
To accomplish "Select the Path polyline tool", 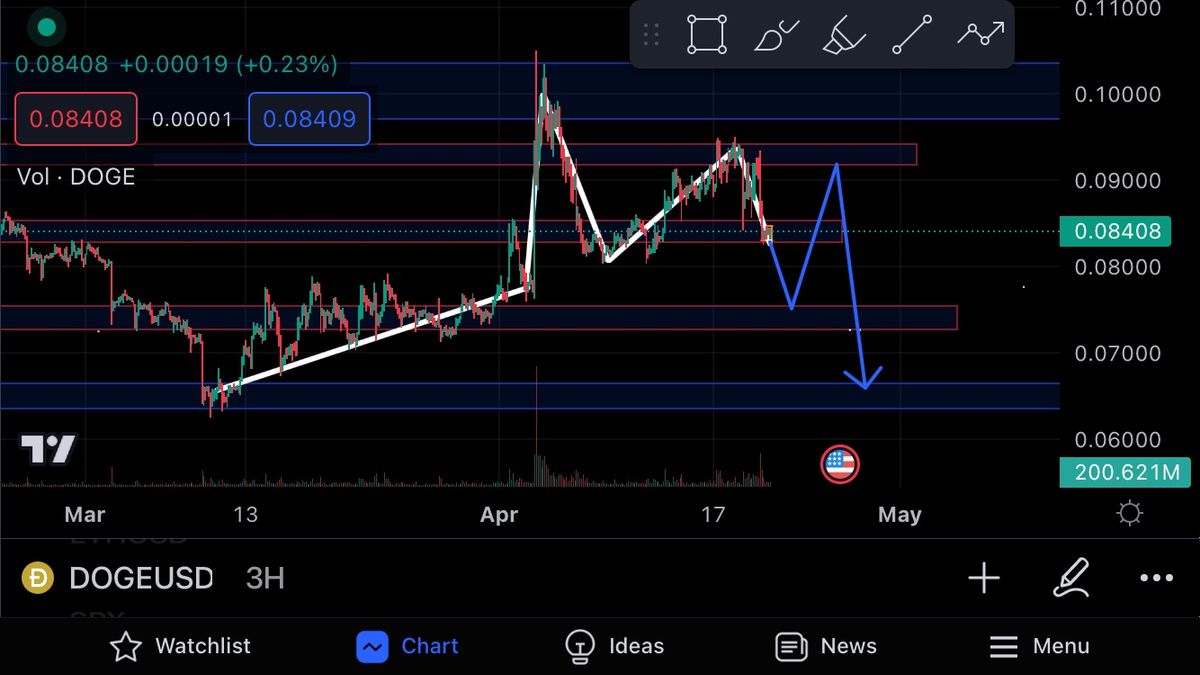I will pyautogui.click(x=980, y=35).
